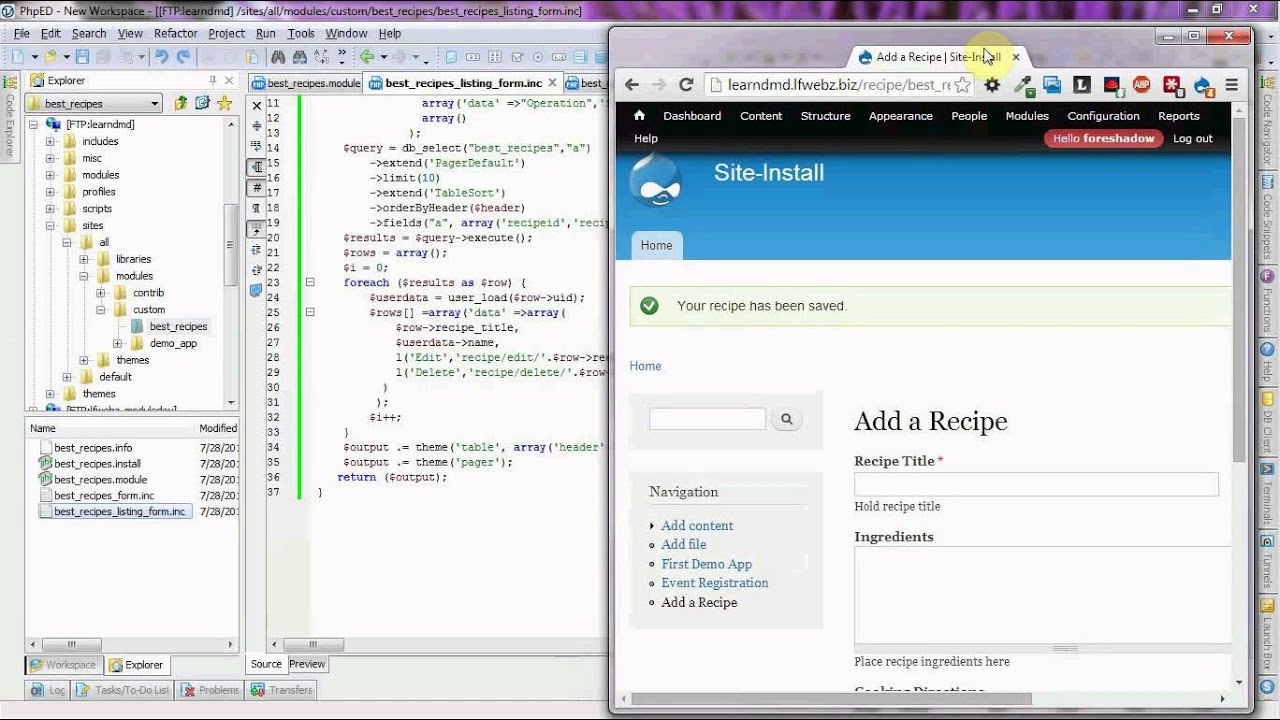Click the green navigate back arrow
This screenshot has height=720, width=1280.
coord(367,57)
